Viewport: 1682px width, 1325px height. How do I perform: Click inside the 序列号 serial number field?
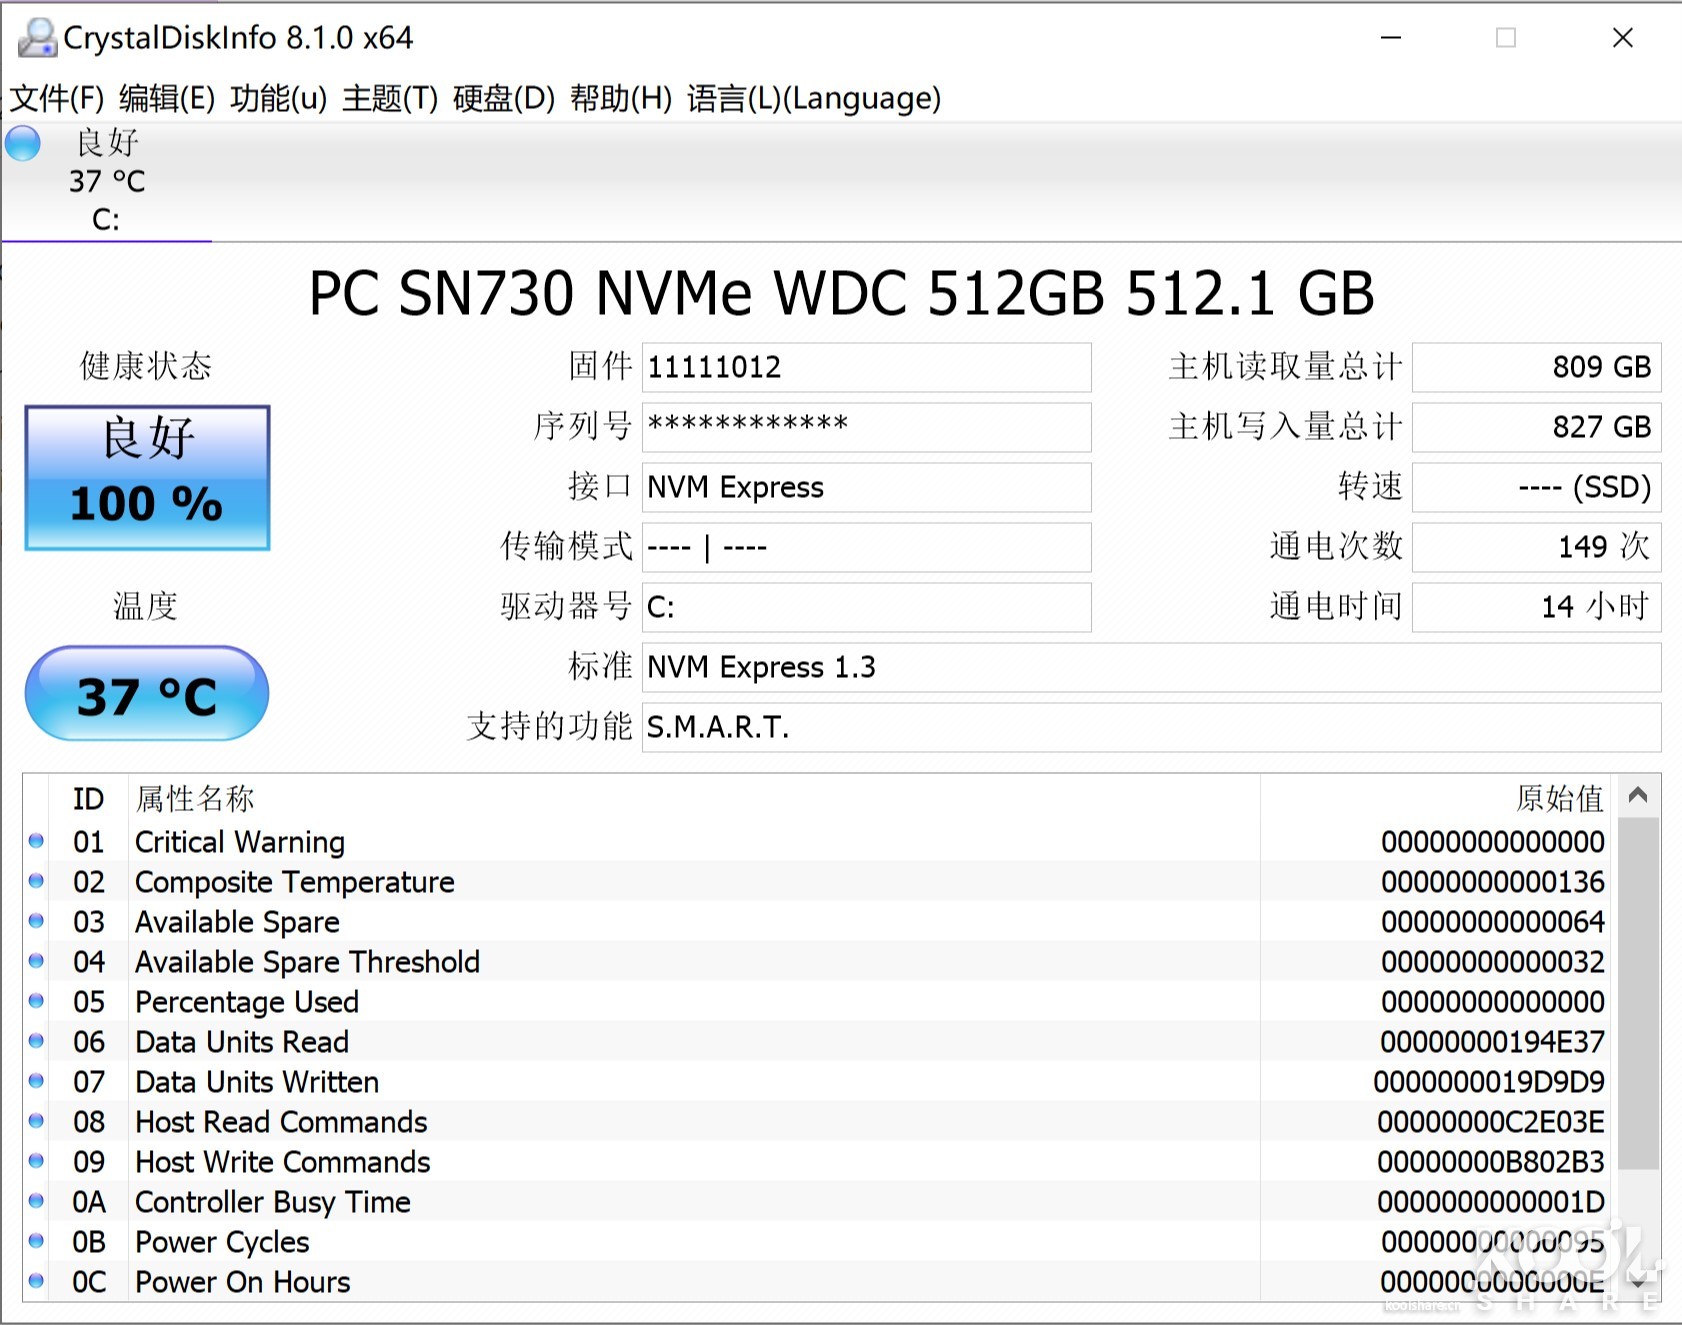[x=866, y=427]
